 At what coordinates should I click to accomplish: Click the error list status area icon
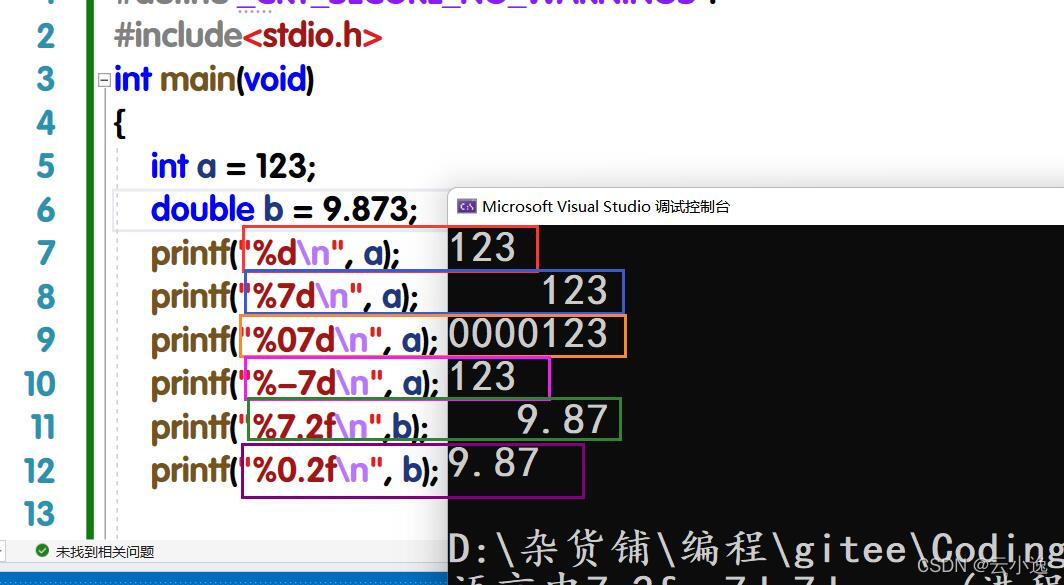point(42,550)
